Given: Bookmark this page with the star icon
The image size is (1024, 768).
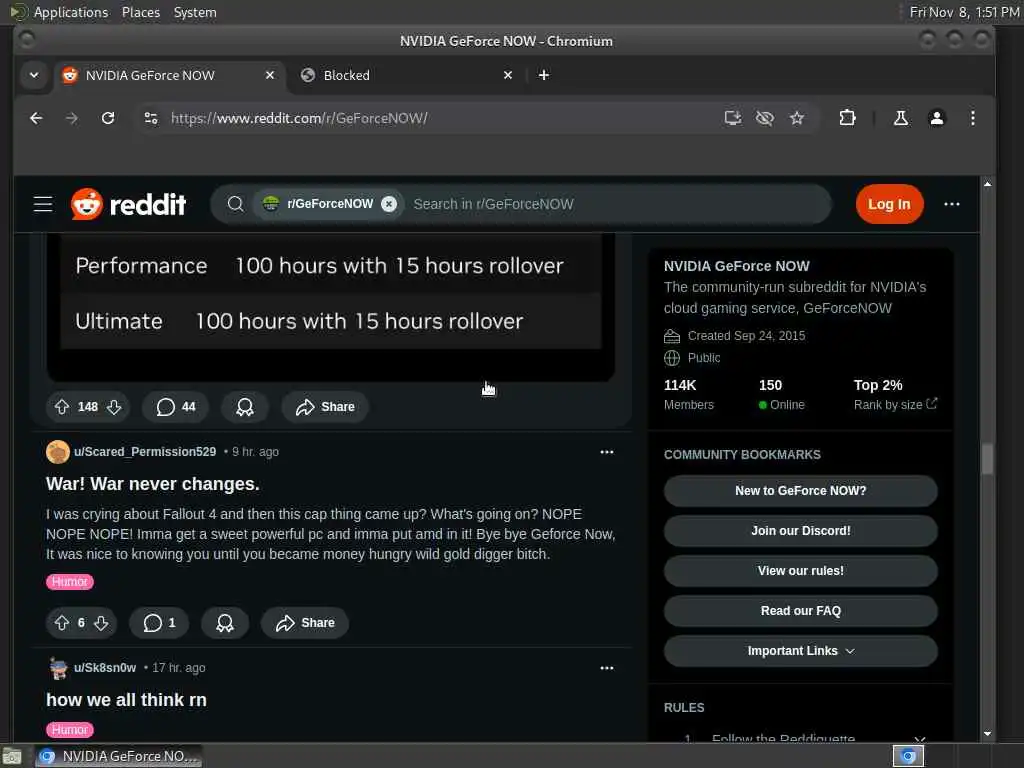Looking at the screenshot, I should [797, 118].
